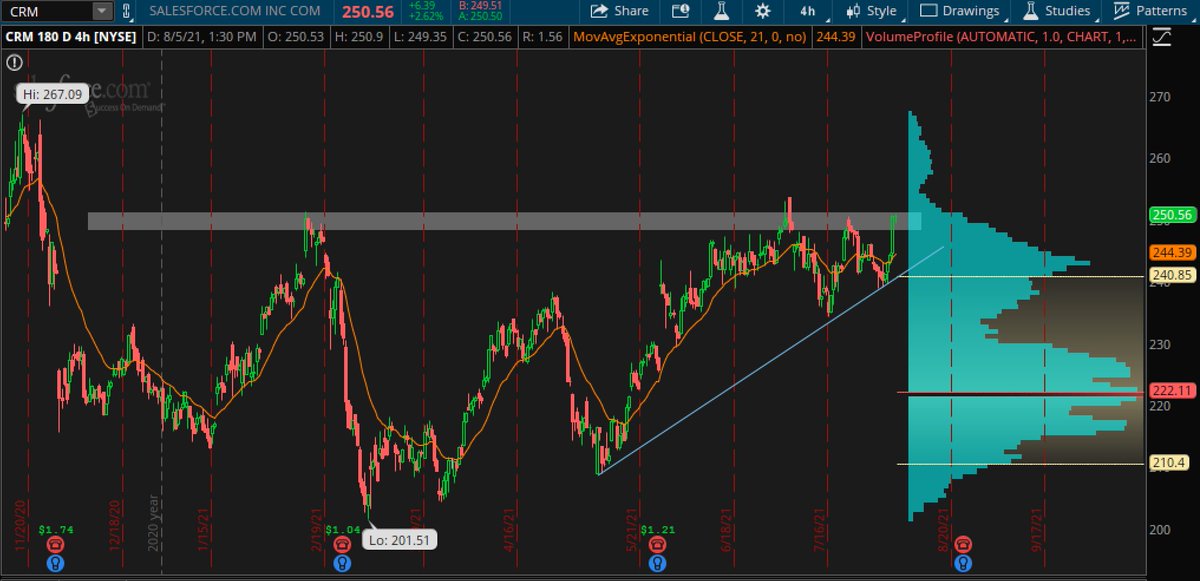Click the red earnings phone icon under $1.74
Screen dimensions: 1200x581
(55, 544)
